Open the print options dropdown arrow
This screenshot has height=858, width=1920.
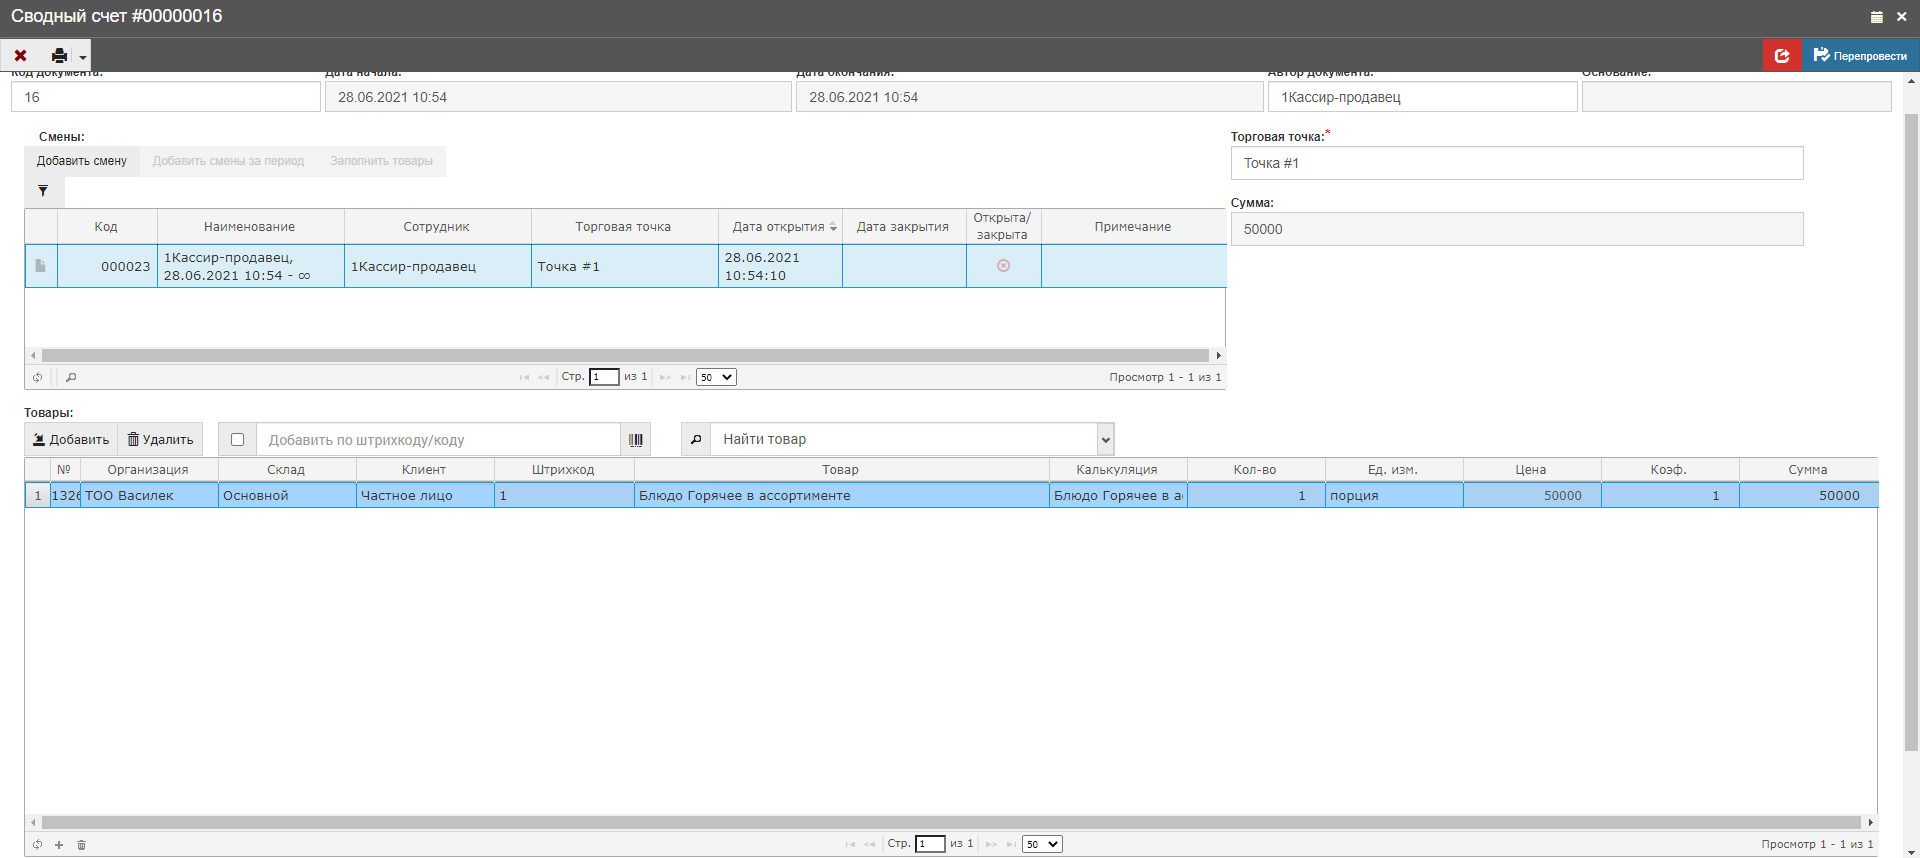83,57
